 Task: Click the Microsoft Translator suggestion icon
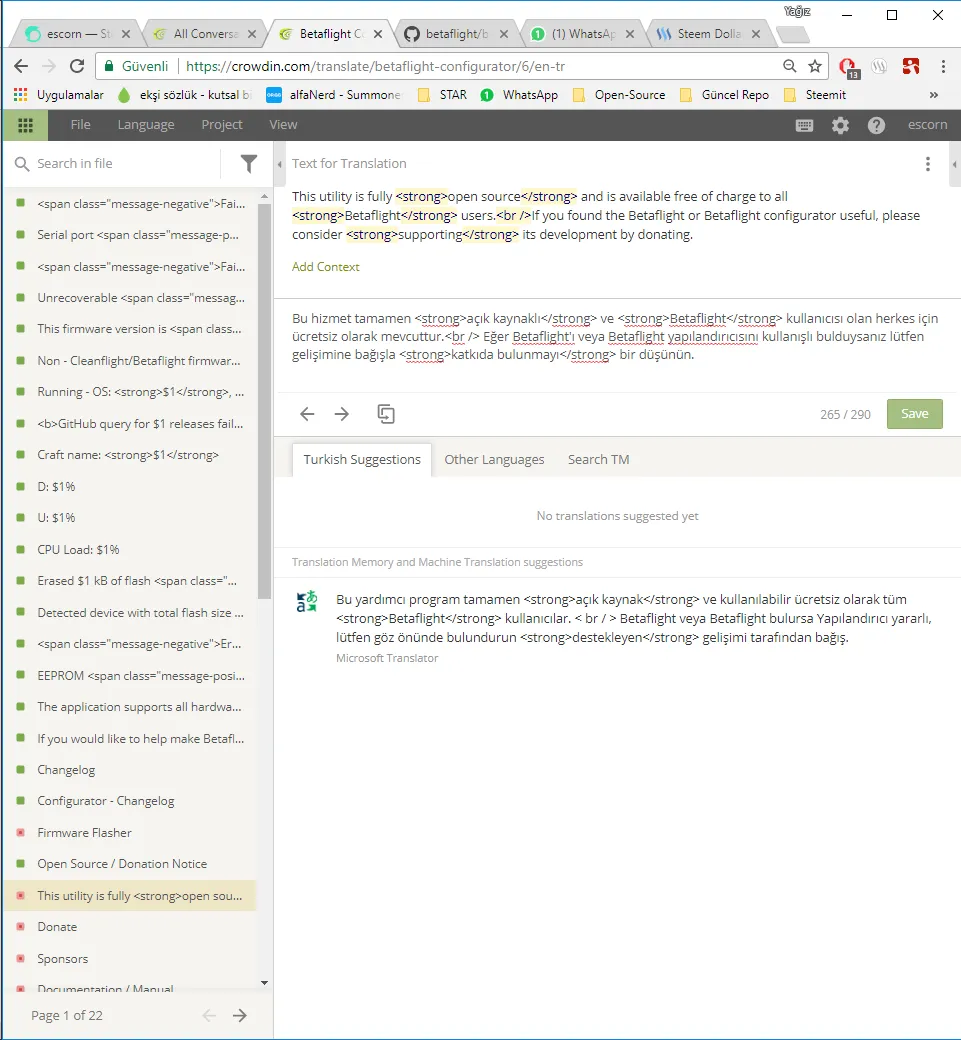click(x=306, y=602)
